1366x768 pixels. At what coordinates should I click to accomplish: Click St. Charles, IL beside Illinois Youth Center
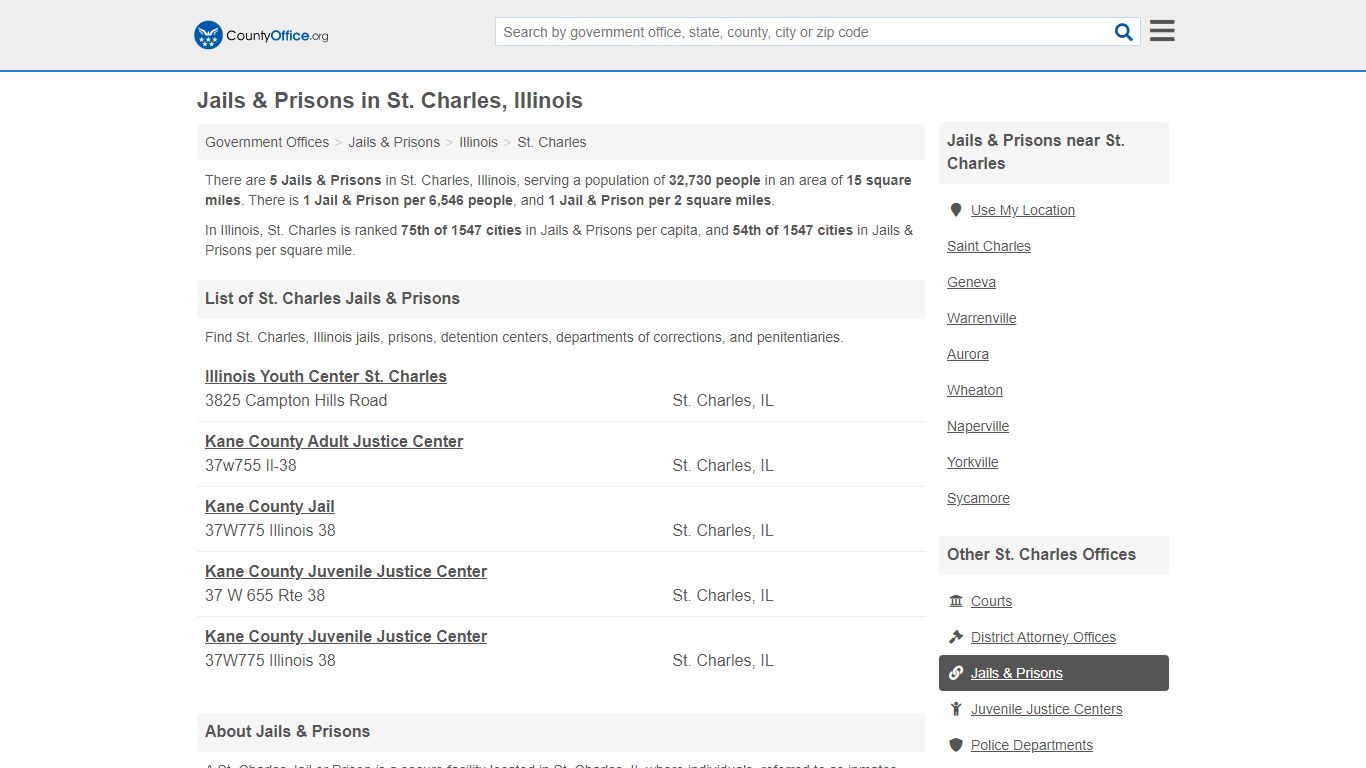click(x=723, y=400)
